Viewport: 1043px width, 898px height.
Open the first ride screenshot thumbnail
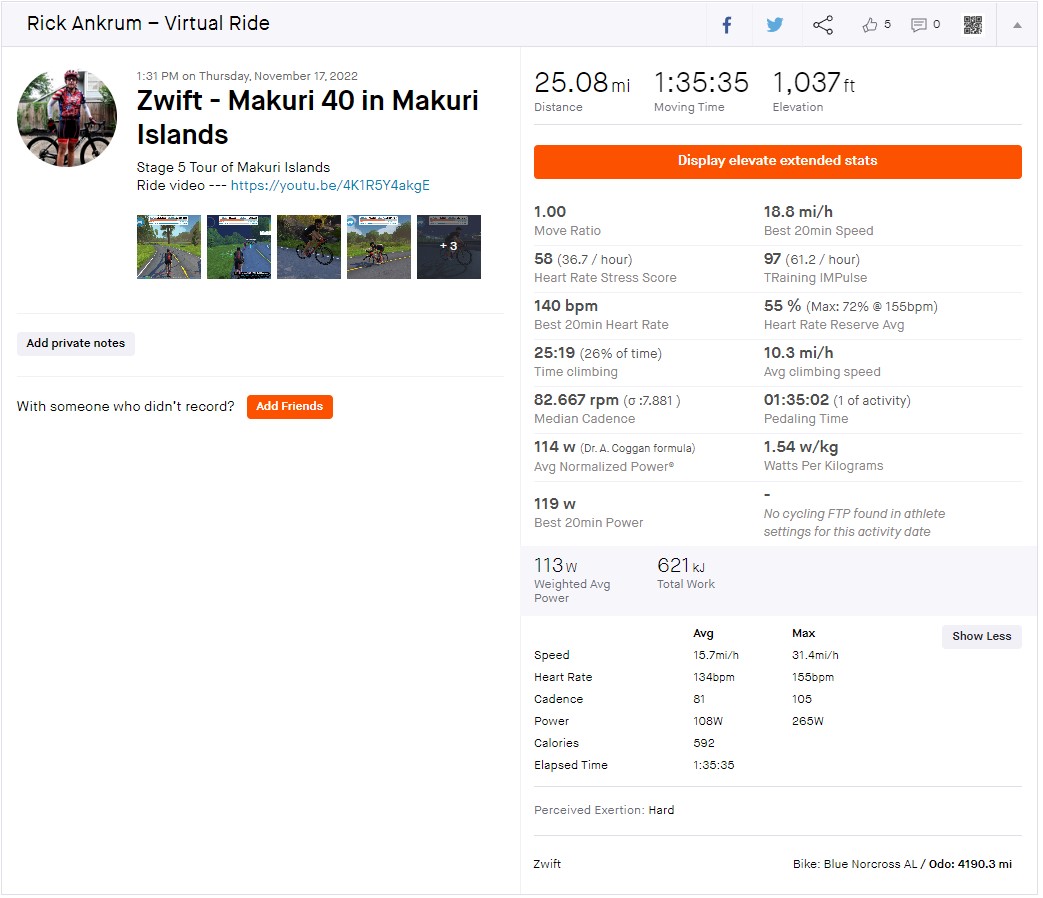tap(169, 247)
